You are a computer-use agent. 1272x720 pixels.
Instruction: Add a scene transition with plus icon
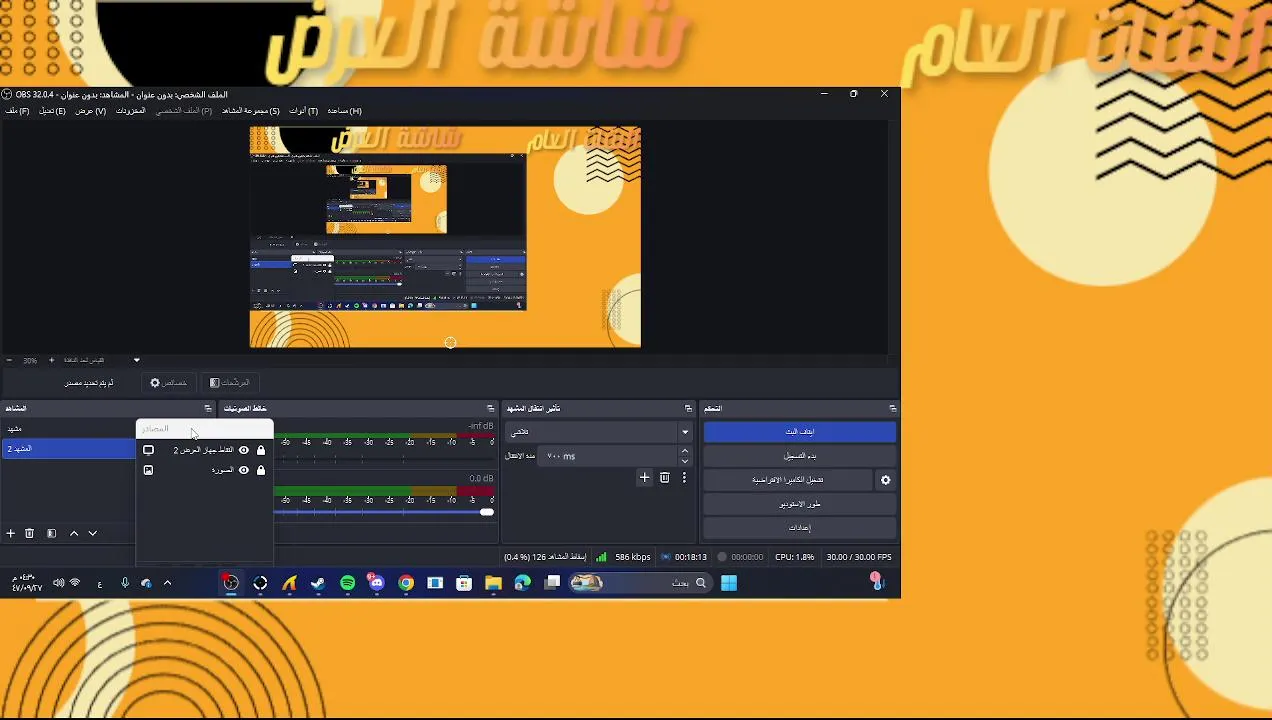point(645,478)
